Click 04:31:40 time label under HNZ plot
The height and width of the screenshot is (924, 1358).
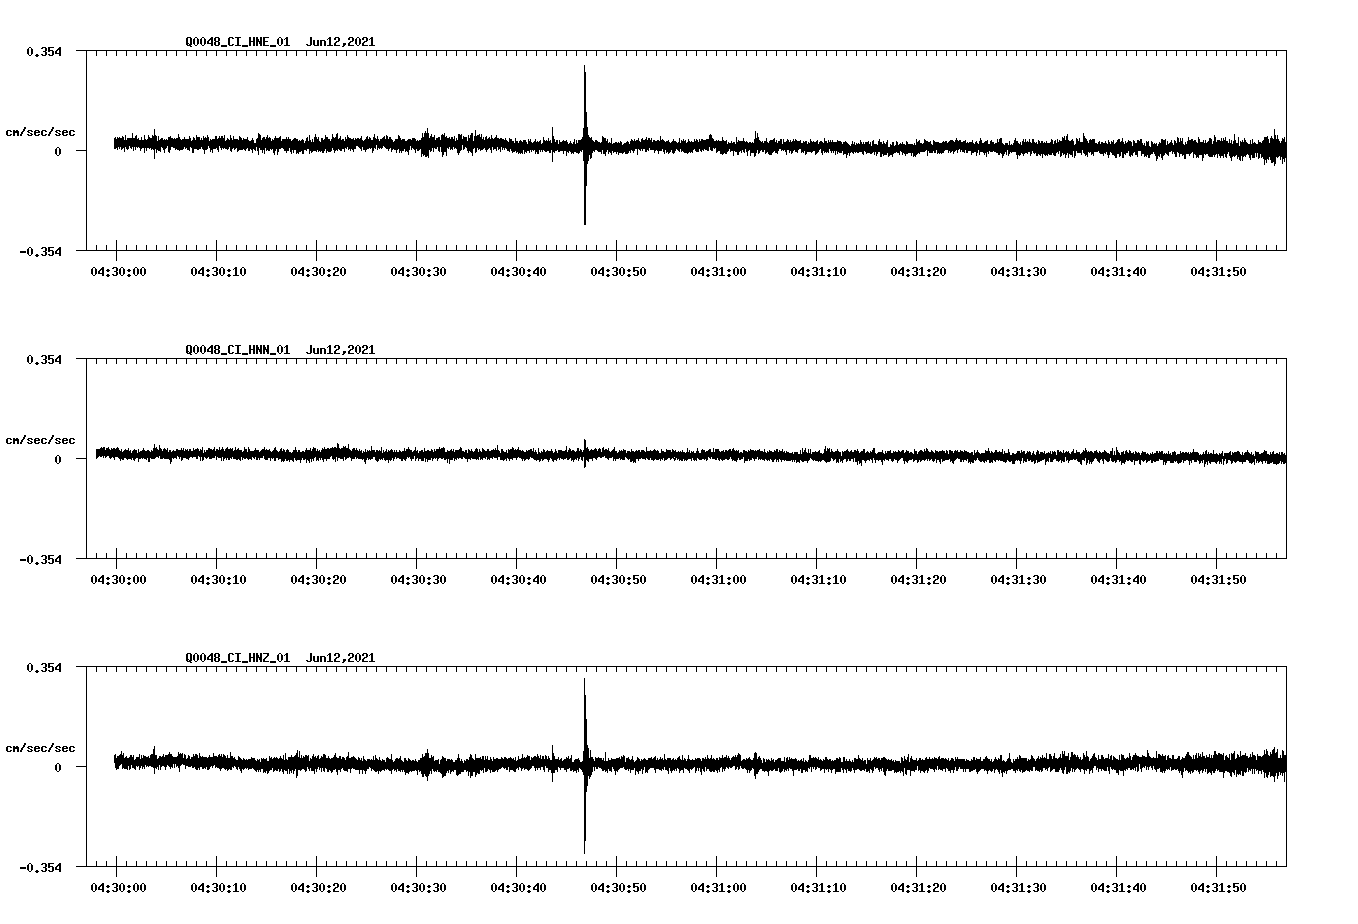(x=1118, y=888)
